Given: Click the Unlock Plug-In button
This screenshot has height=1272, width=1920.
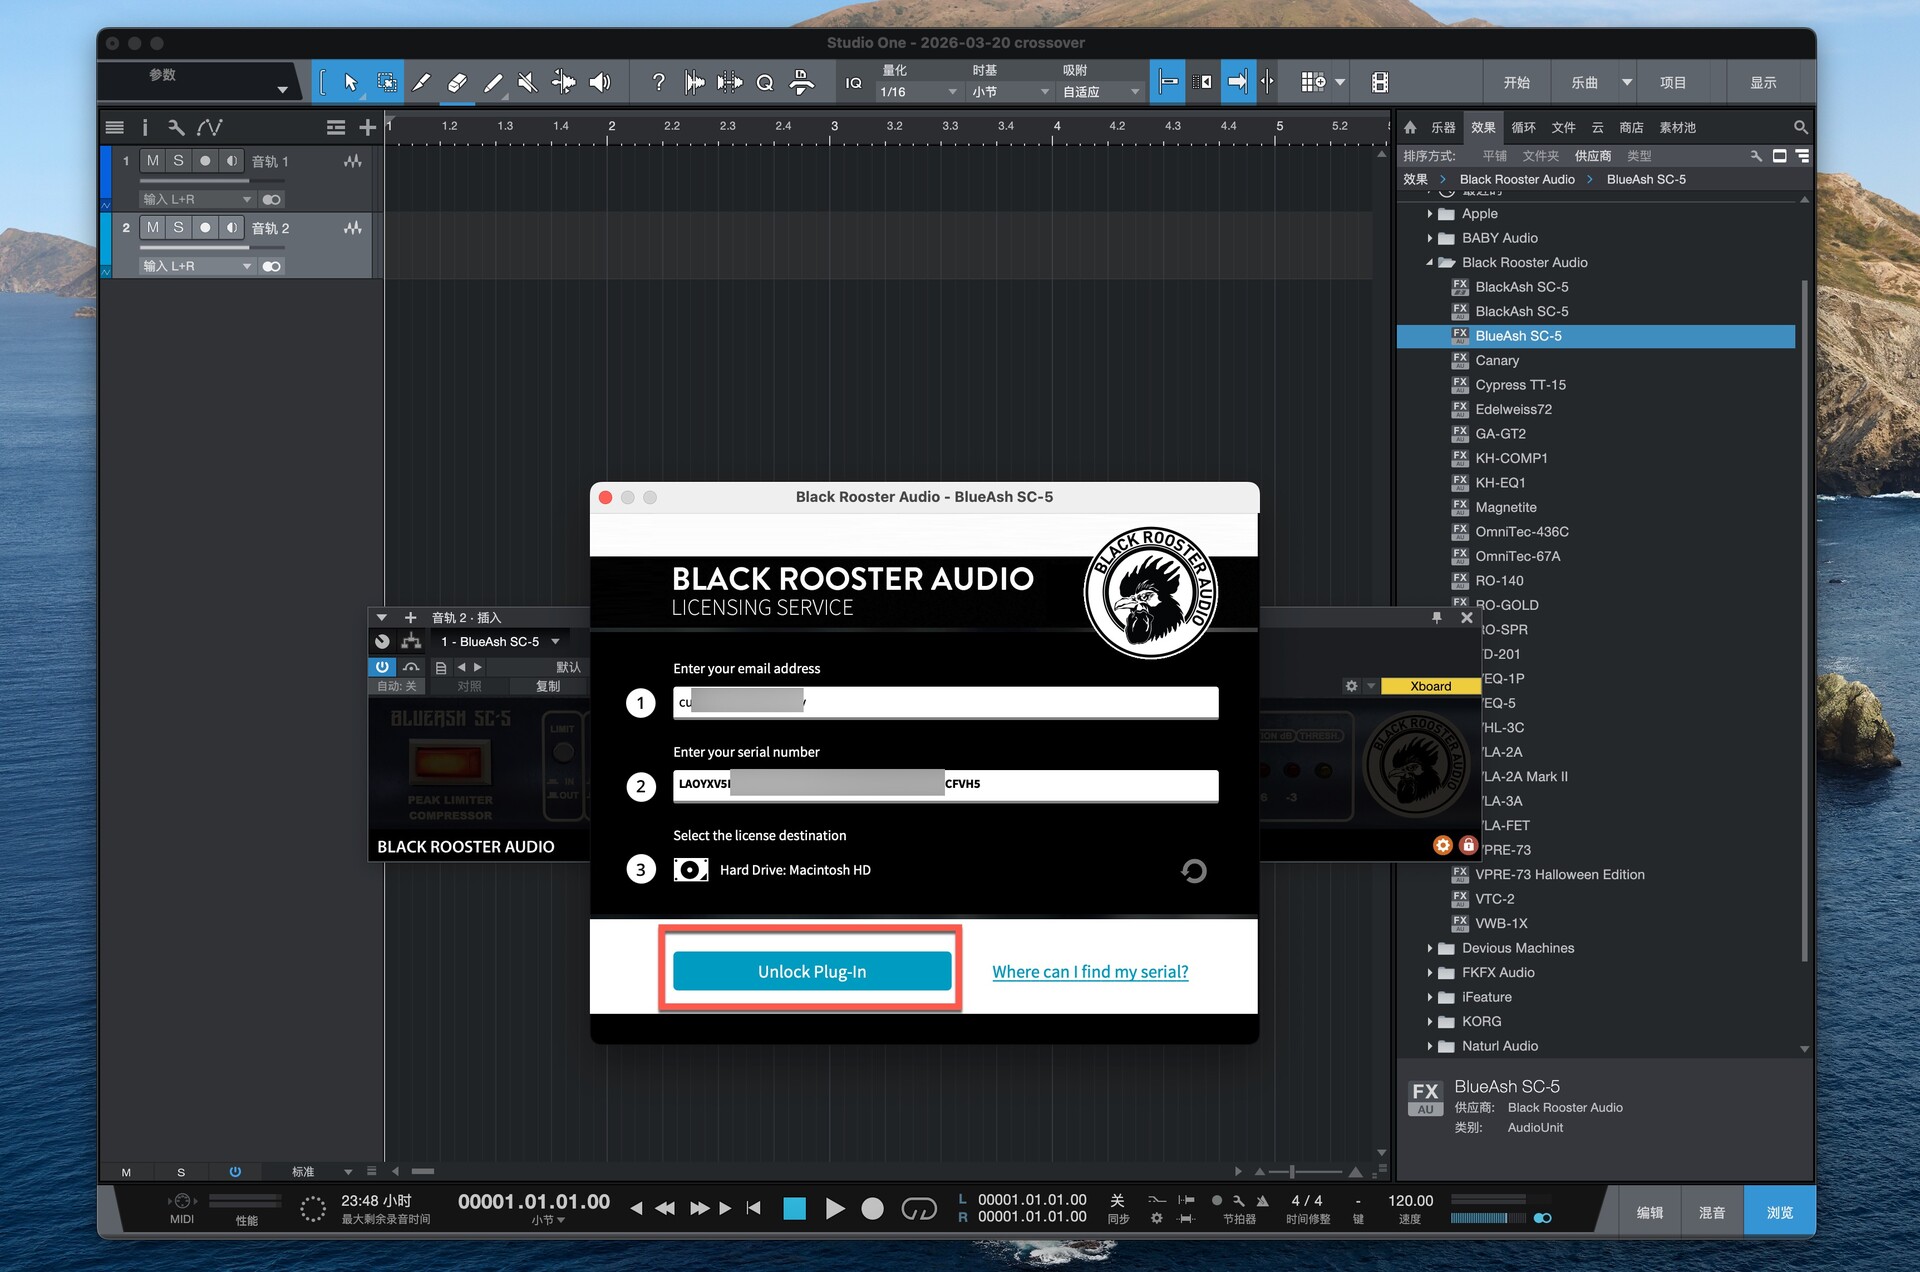Looking at the screenshot, I should coord(811,971).
